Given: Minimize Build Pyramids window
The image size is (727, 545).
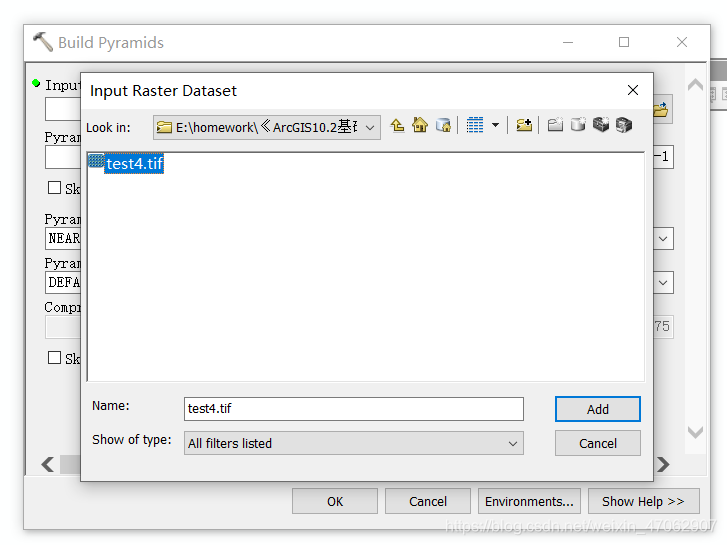Looking at the screenshot, I should (568, 42).
